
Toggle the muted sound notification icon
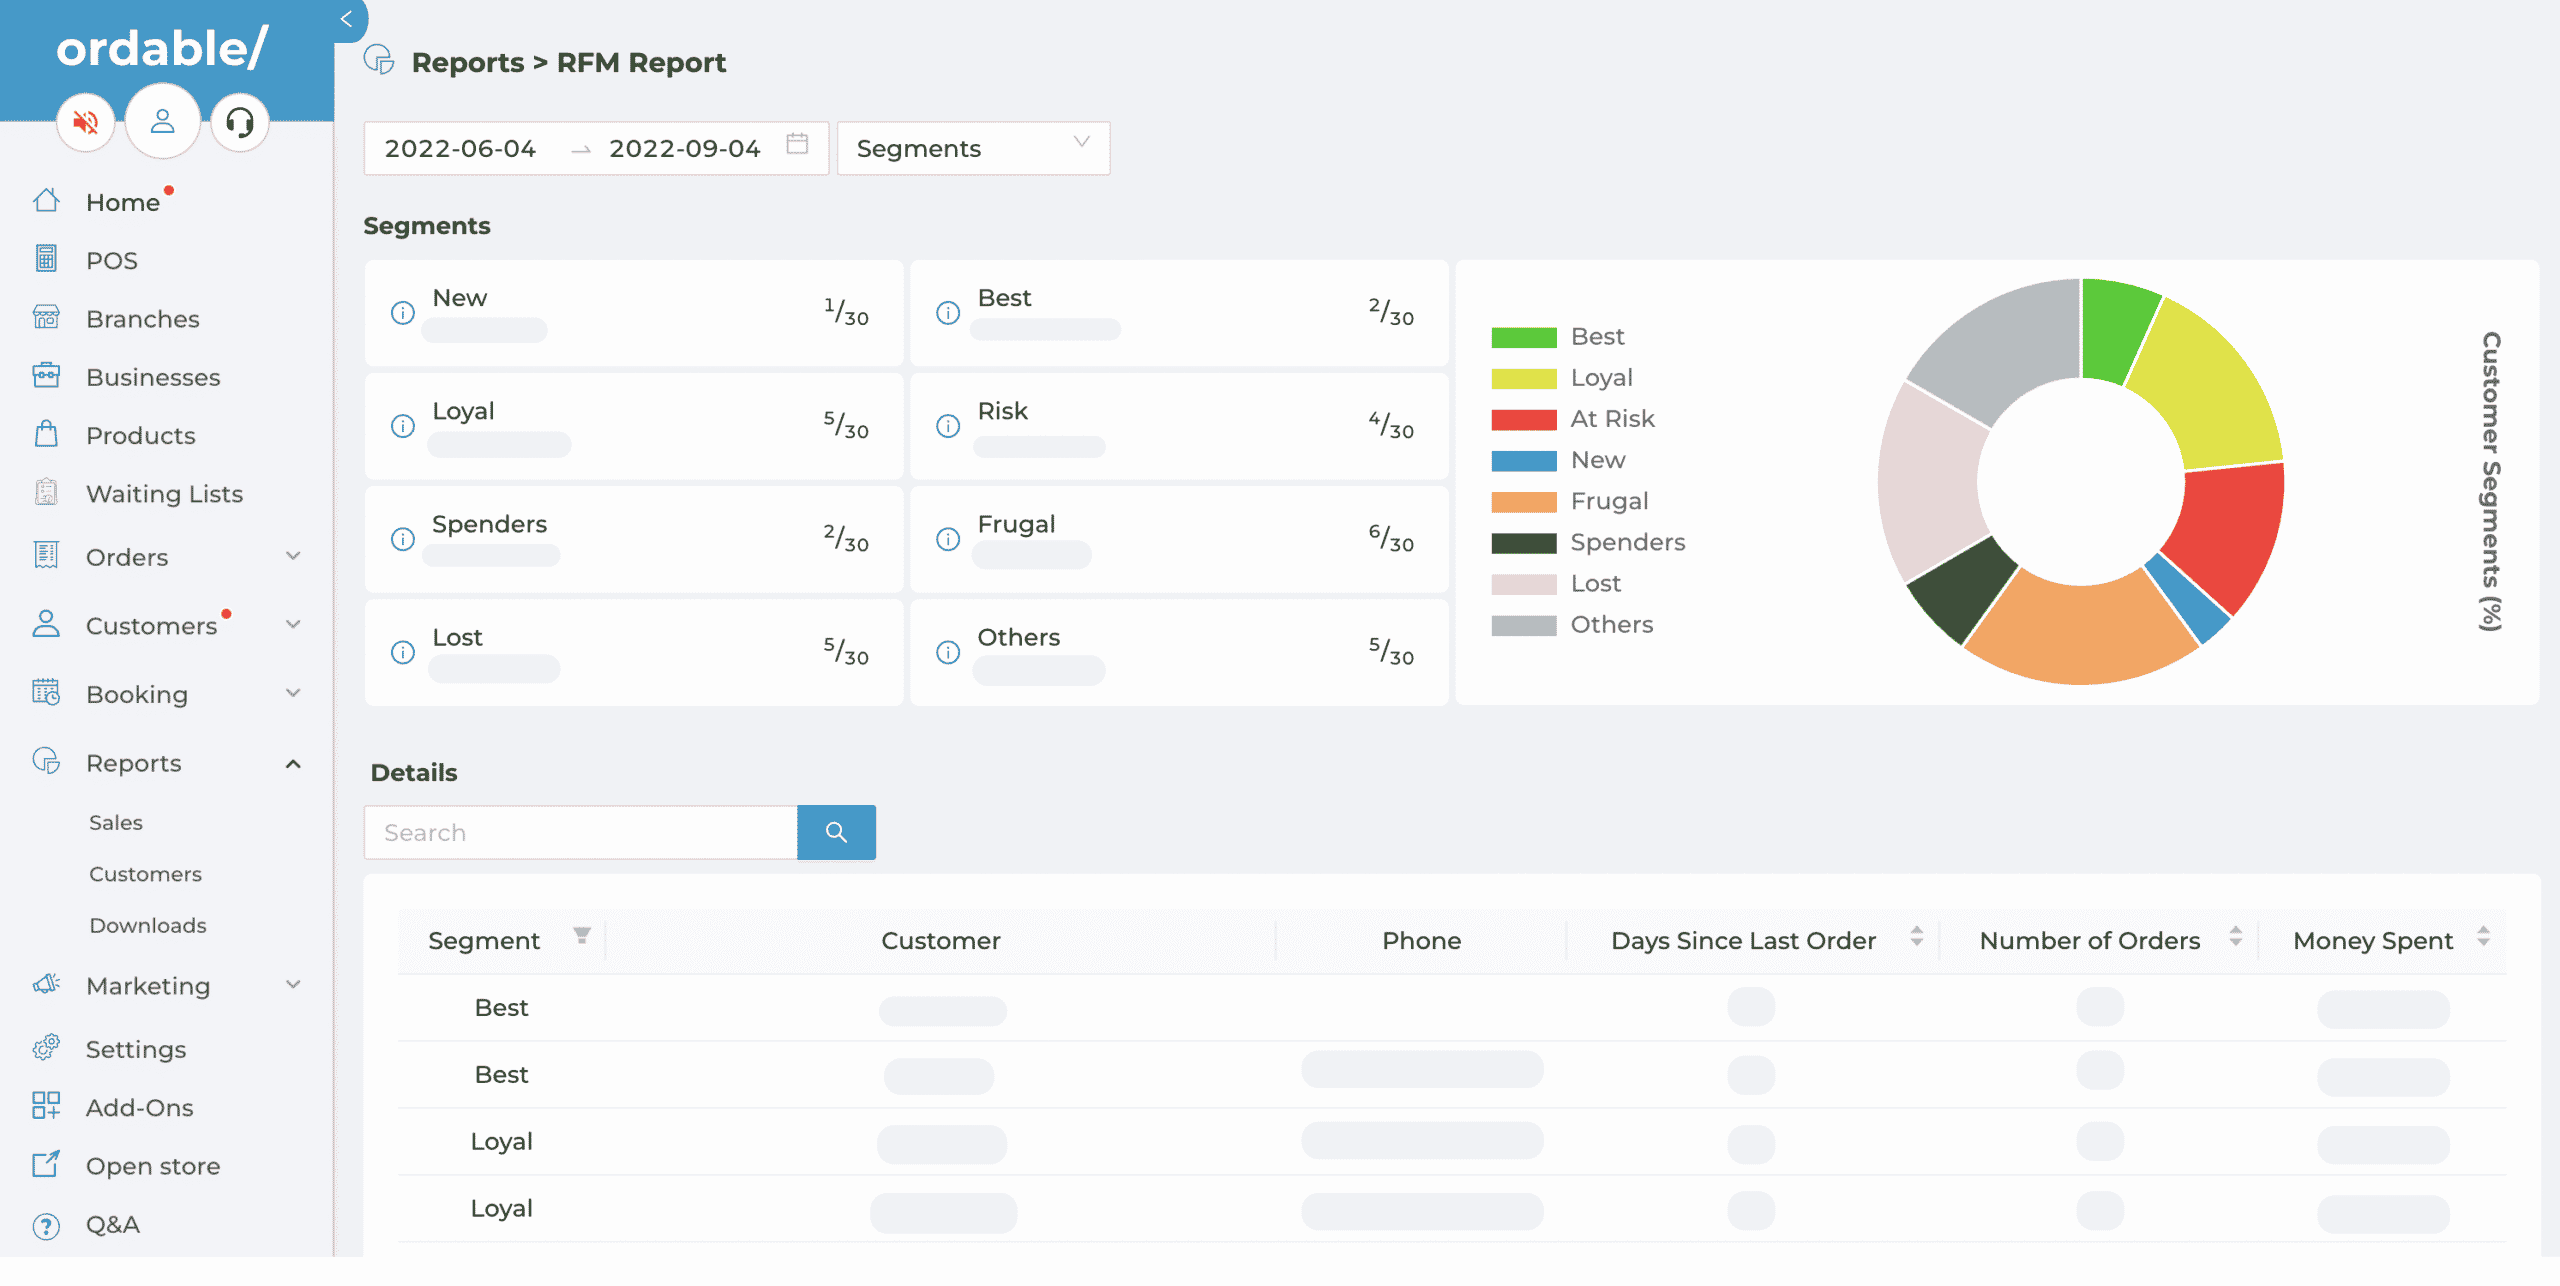click(86, 122)
